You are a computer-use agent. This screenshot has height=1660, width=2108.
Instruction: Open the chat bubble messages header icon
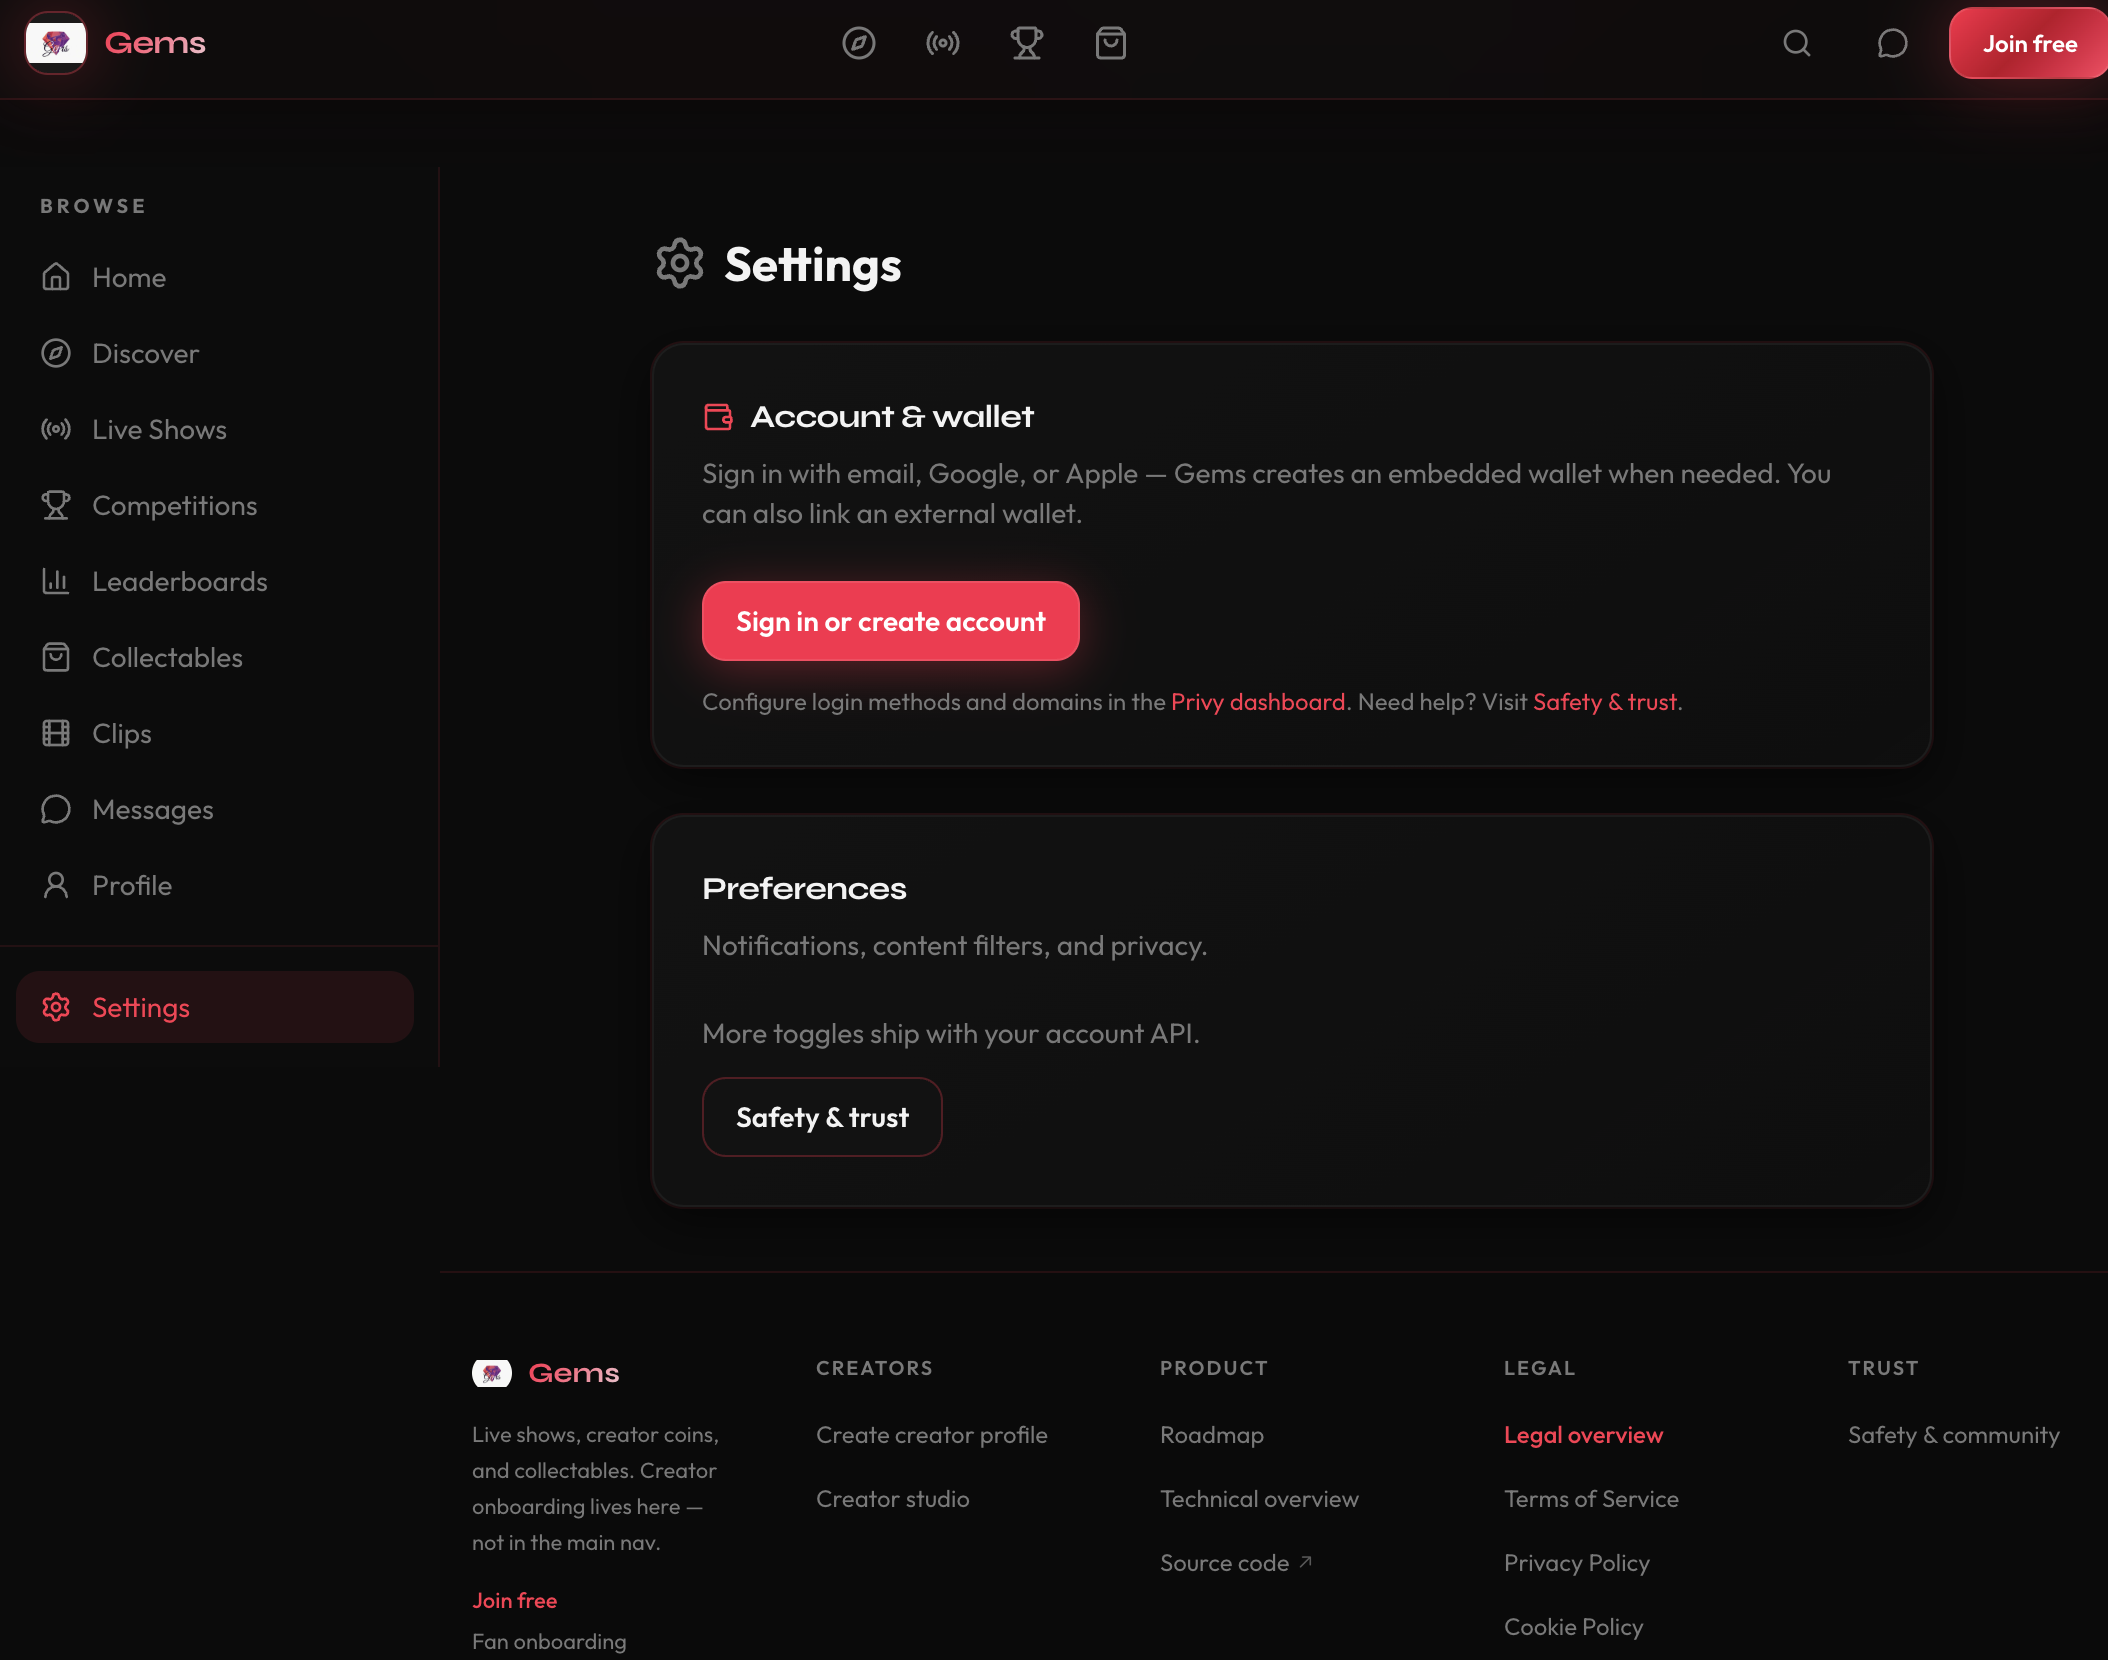(x=1892, y=44)
